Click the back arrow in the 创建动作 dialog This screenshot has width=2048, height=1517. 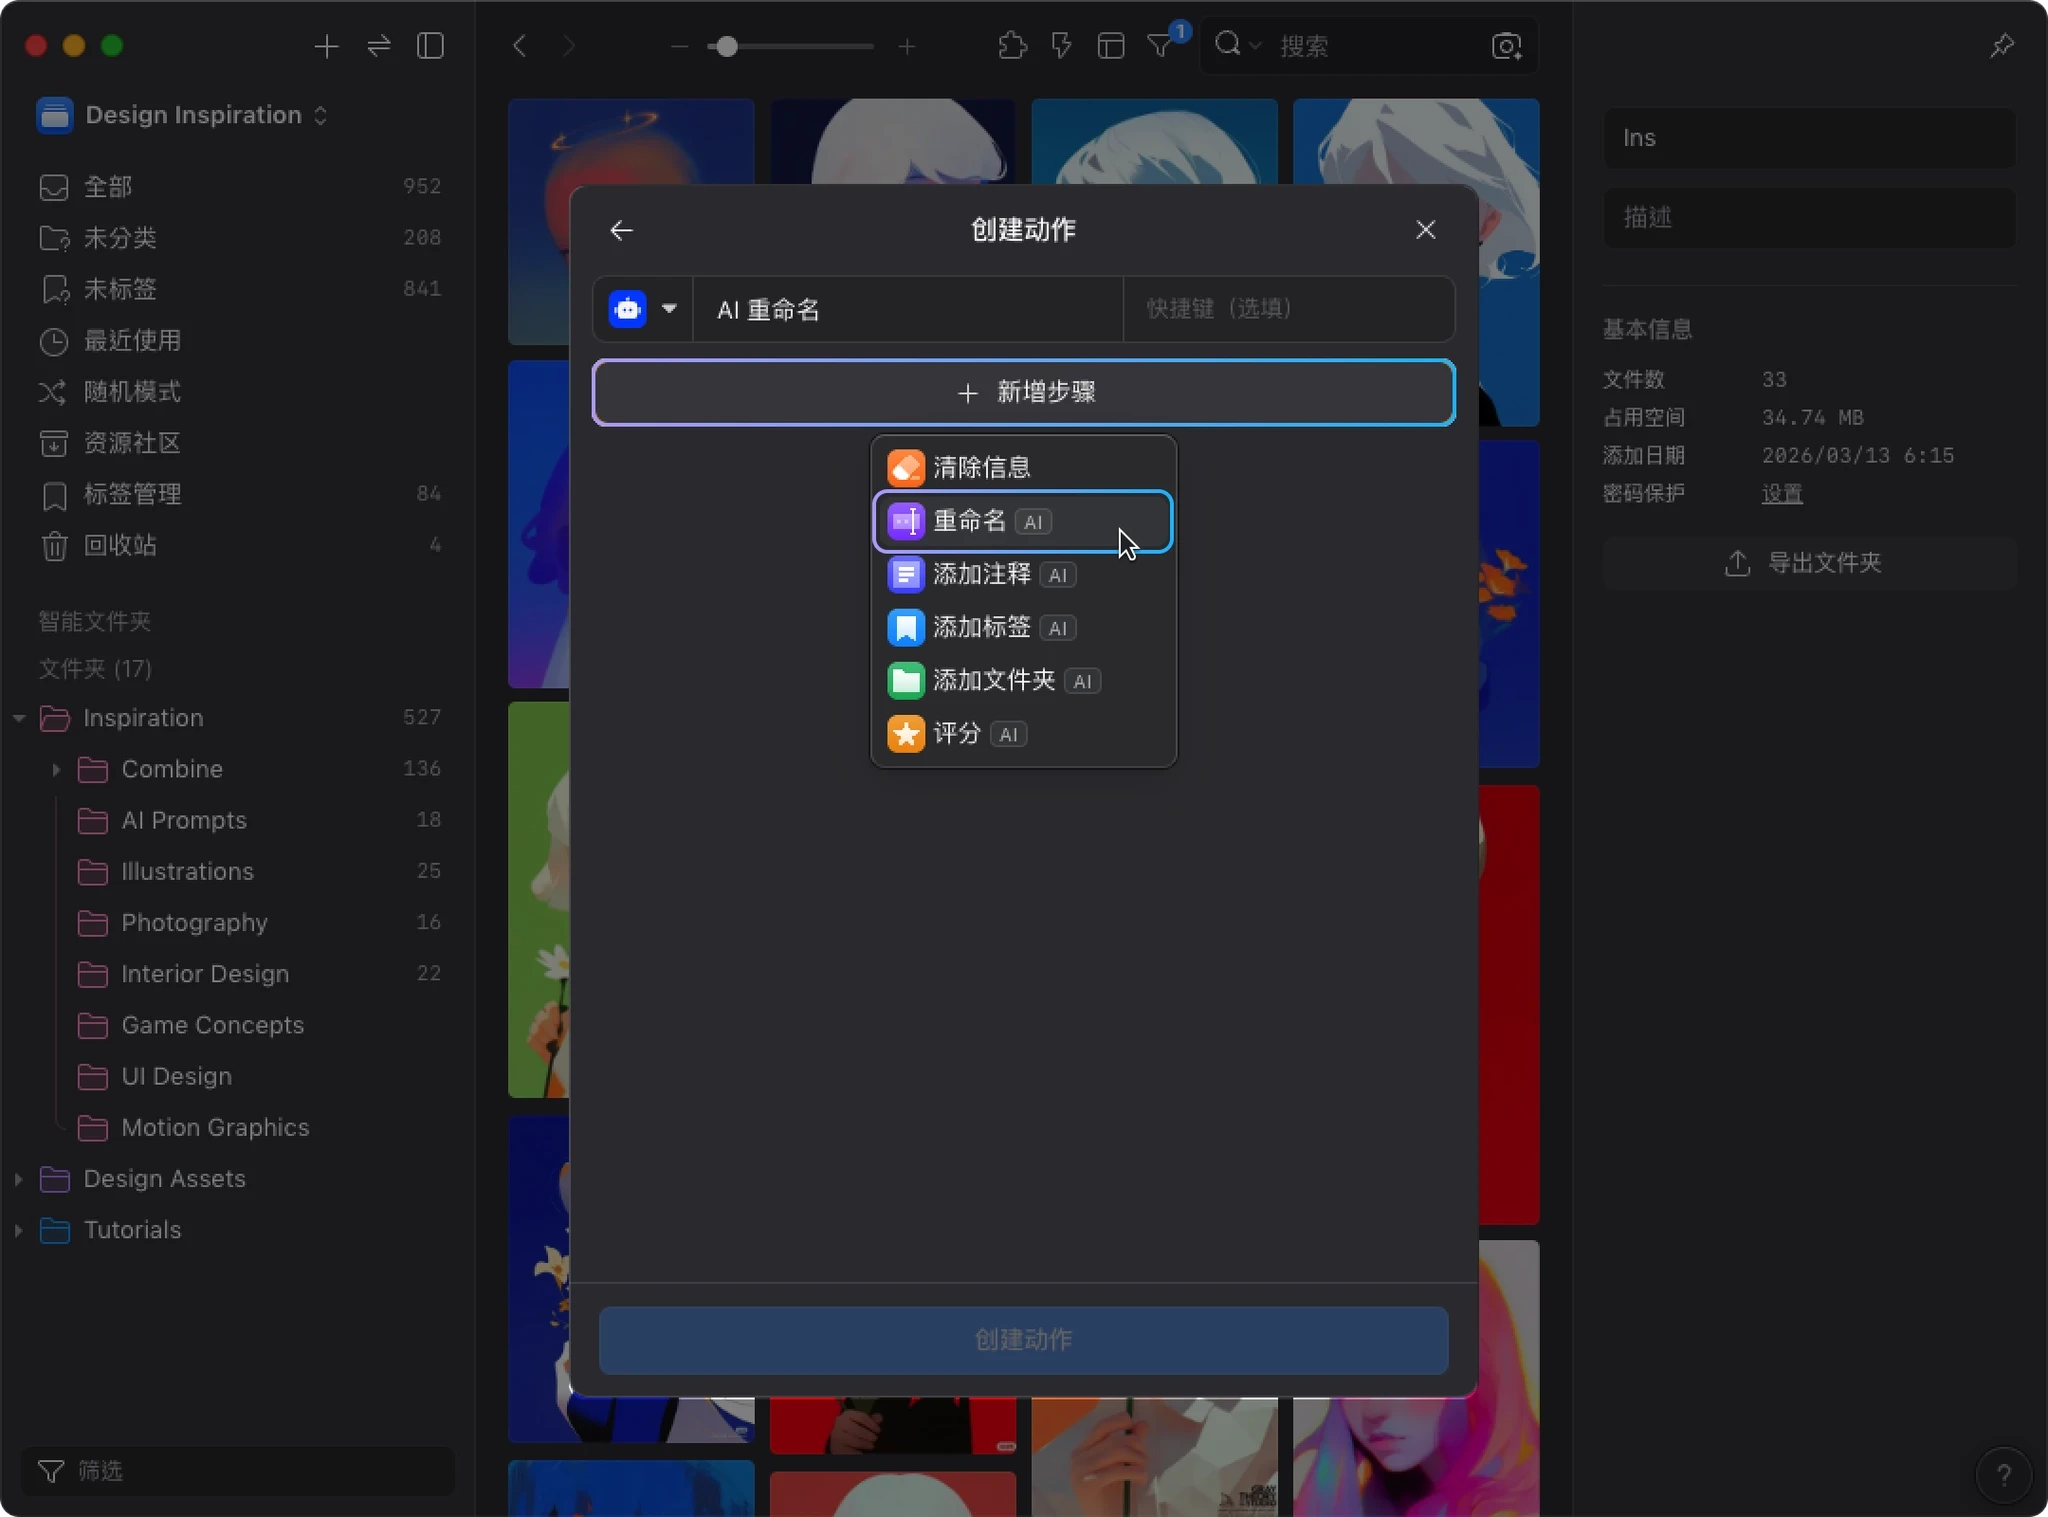click(621, 230)
